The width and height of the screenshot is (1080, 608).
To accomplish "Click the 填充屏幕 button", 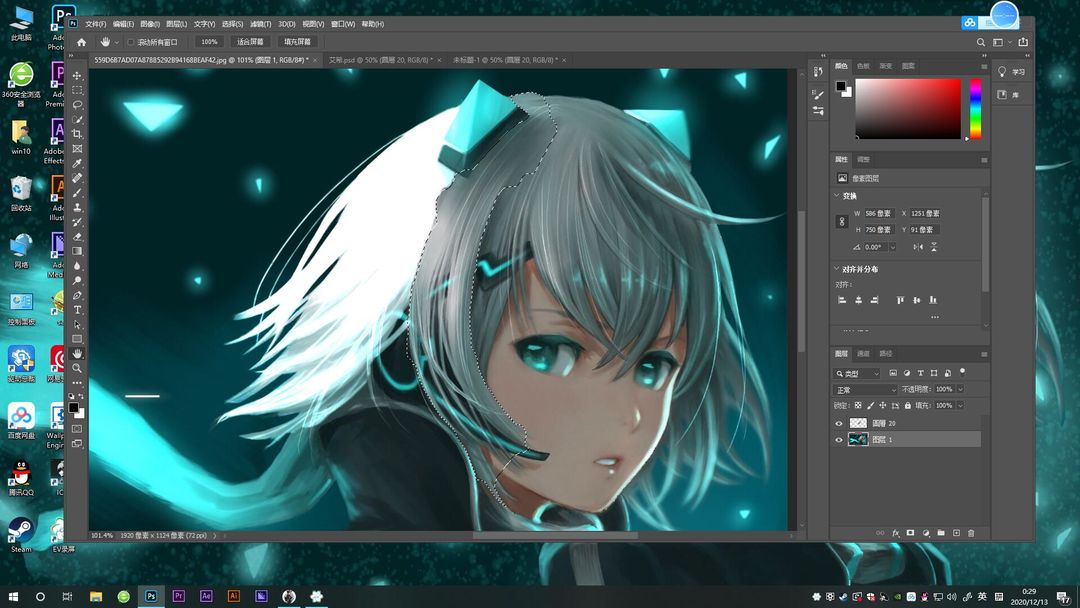I will [298, 42].
